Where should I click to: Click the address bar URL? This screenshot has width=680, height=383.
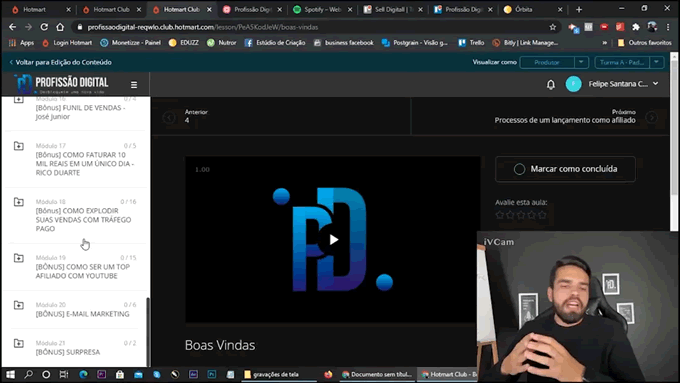coord(203,27)
